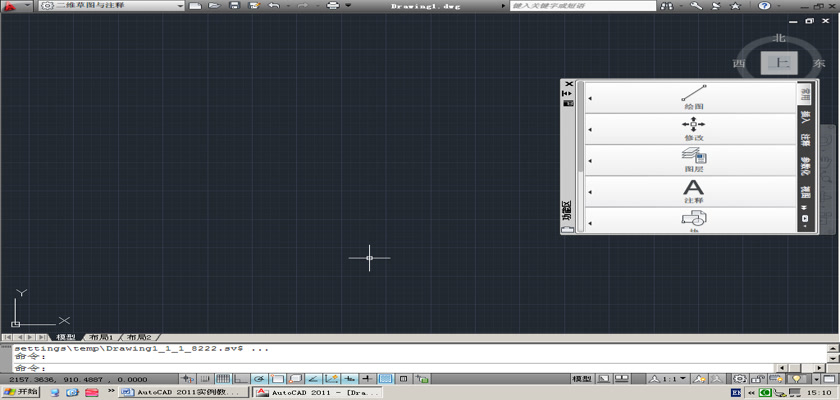Select the 参数化 ribbon tab
Viewport: 840px width, 400px height.
point(805,166)
